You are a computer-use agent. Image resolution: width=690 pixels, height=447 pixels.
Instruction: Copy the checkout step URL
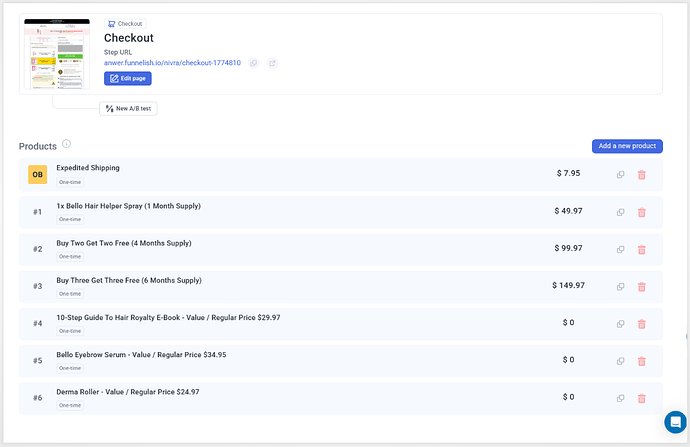(253, 63)
